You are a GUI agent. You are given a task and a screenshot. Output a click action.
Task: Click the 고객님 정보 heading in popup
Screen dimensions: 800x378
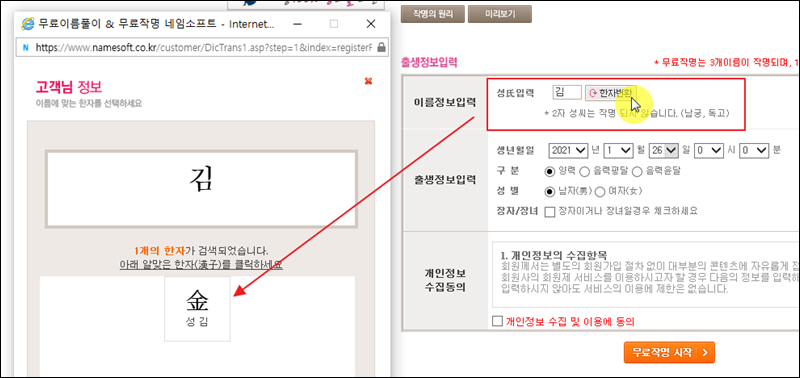(69, 87)
